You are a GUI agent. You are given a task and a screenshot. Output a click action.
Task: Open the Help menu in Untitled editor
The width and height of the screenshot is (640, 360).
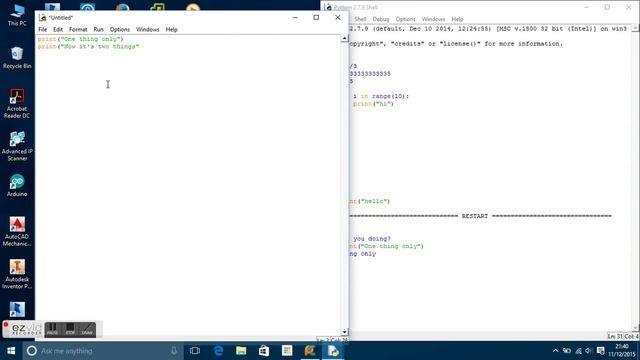point(171,29)
